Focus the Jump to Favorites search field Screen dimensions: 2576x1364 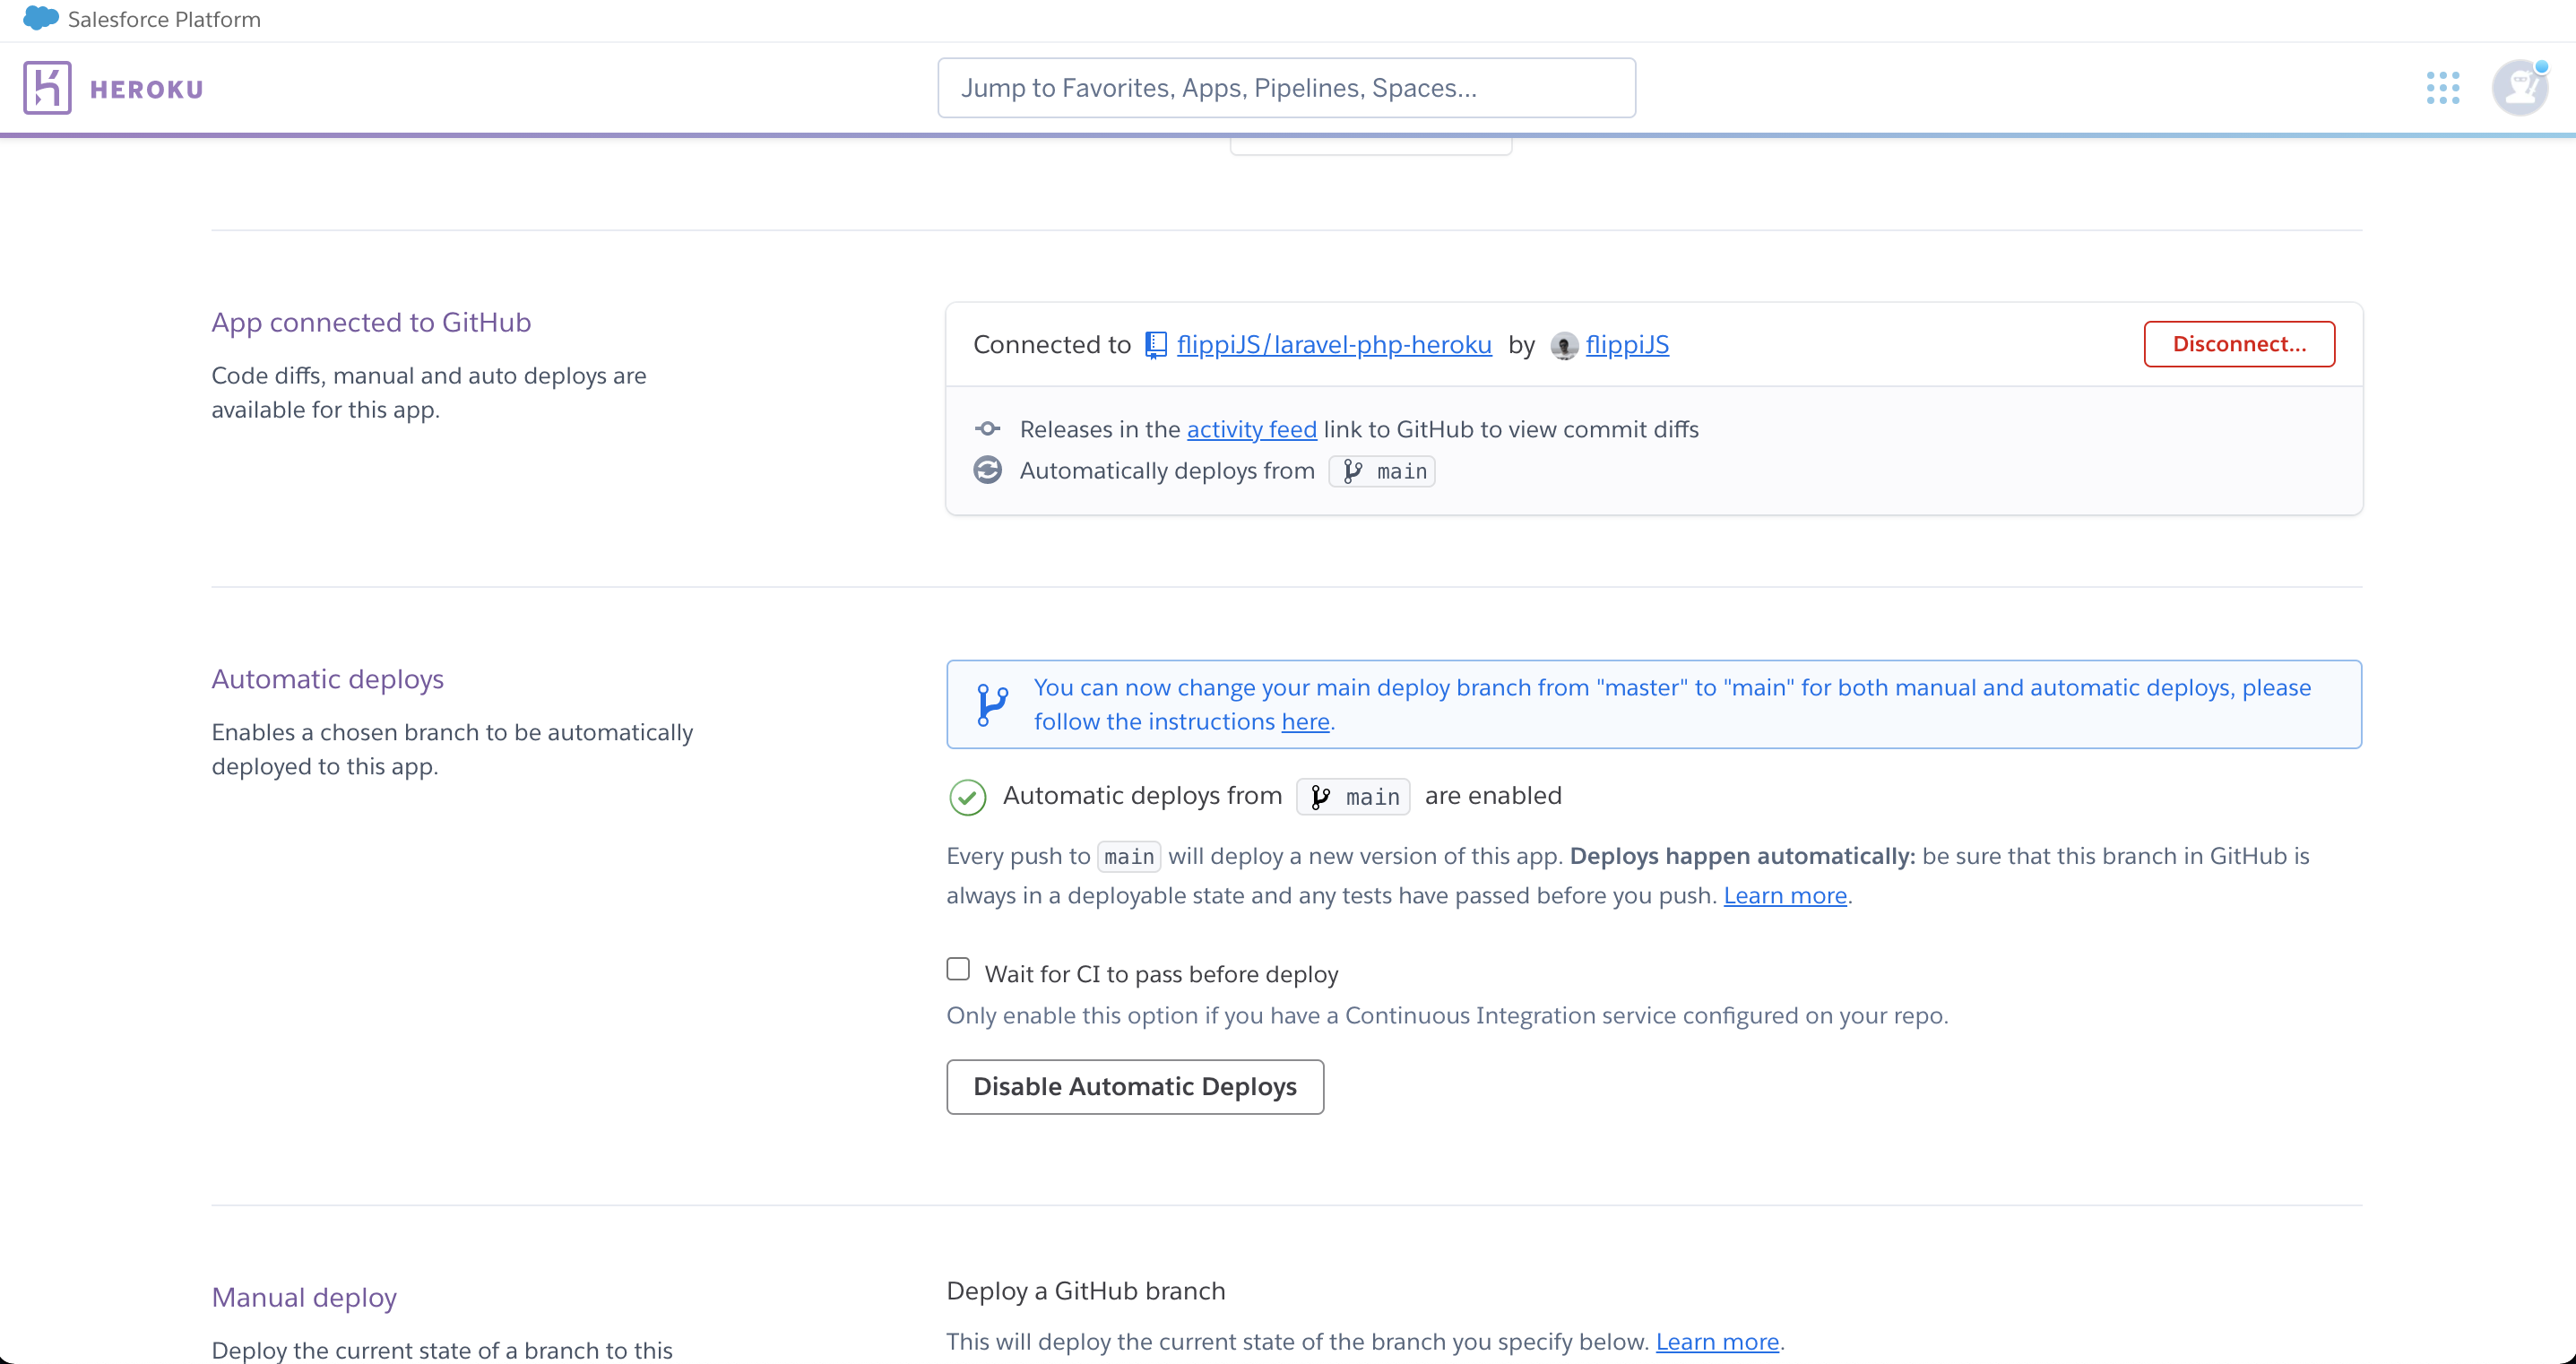pos(1286,88)
